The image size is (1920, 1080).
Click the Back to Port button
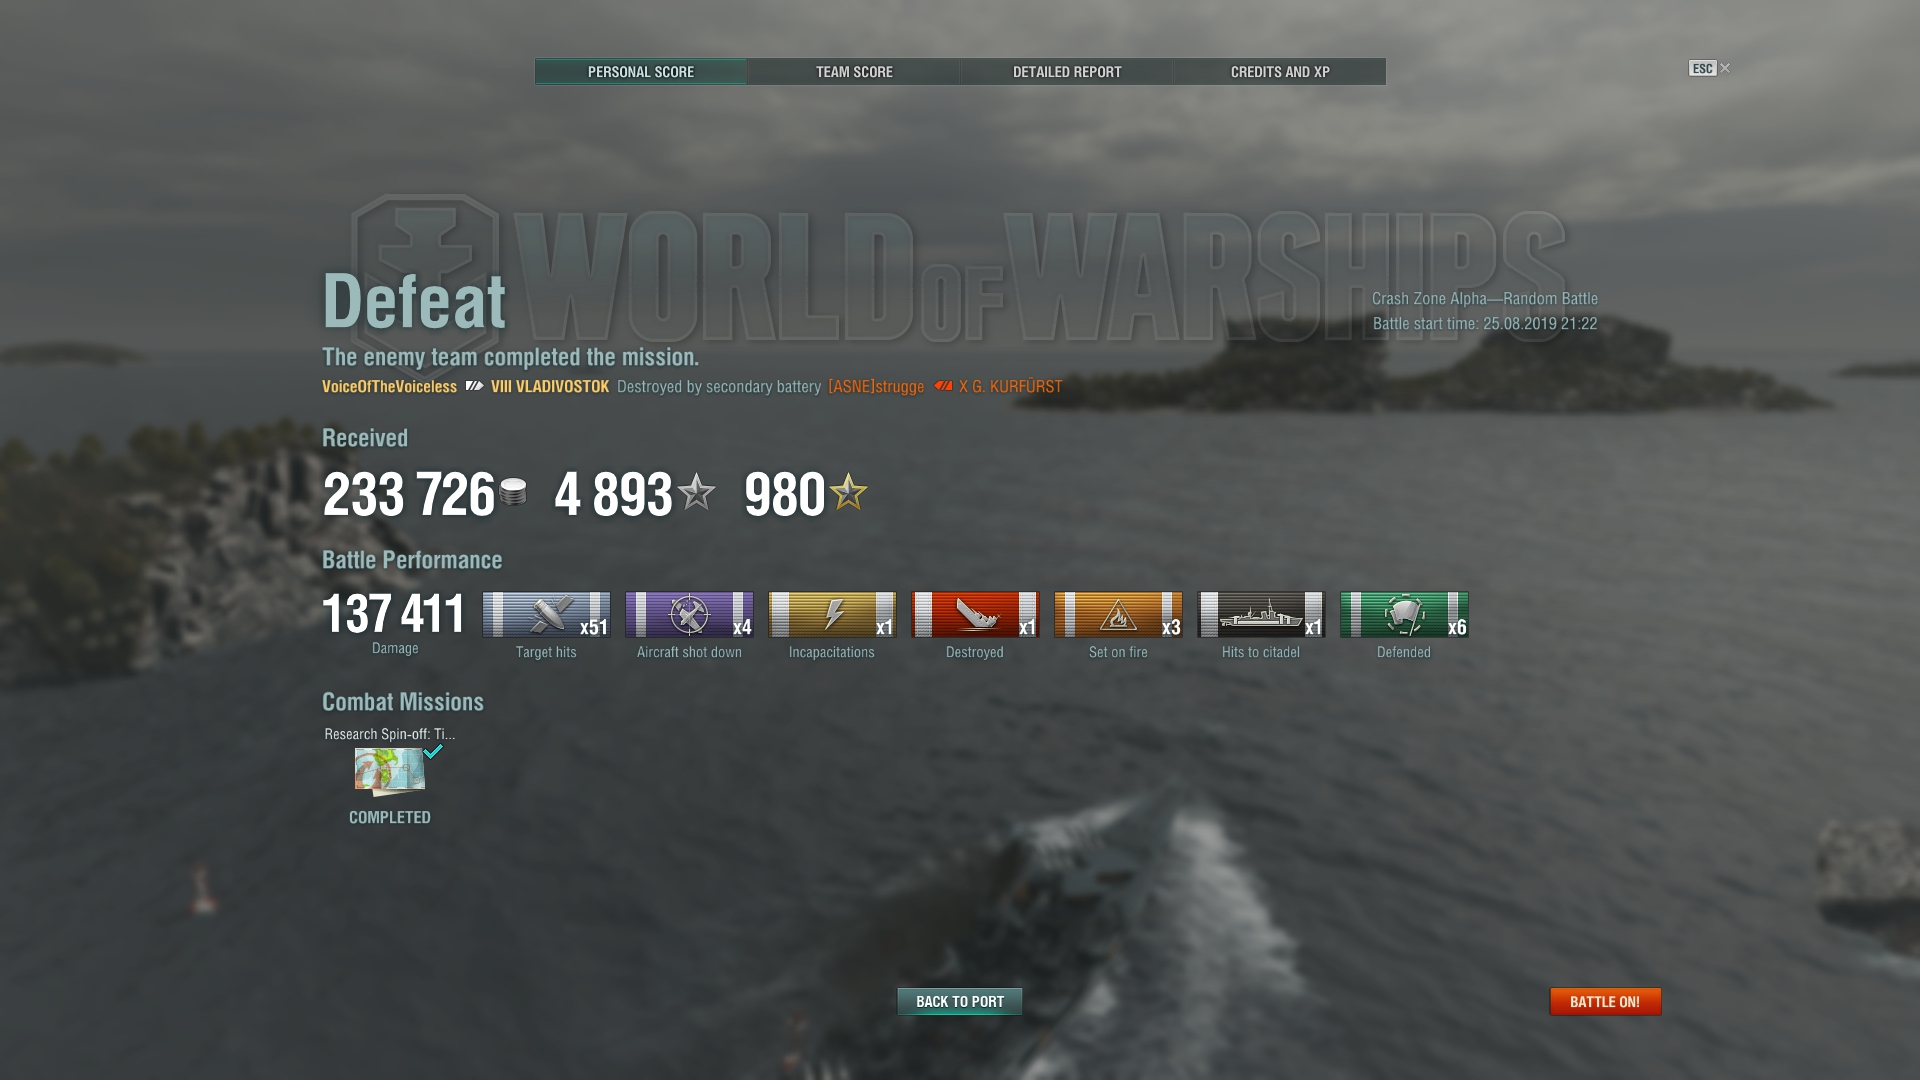[960, 1001]
